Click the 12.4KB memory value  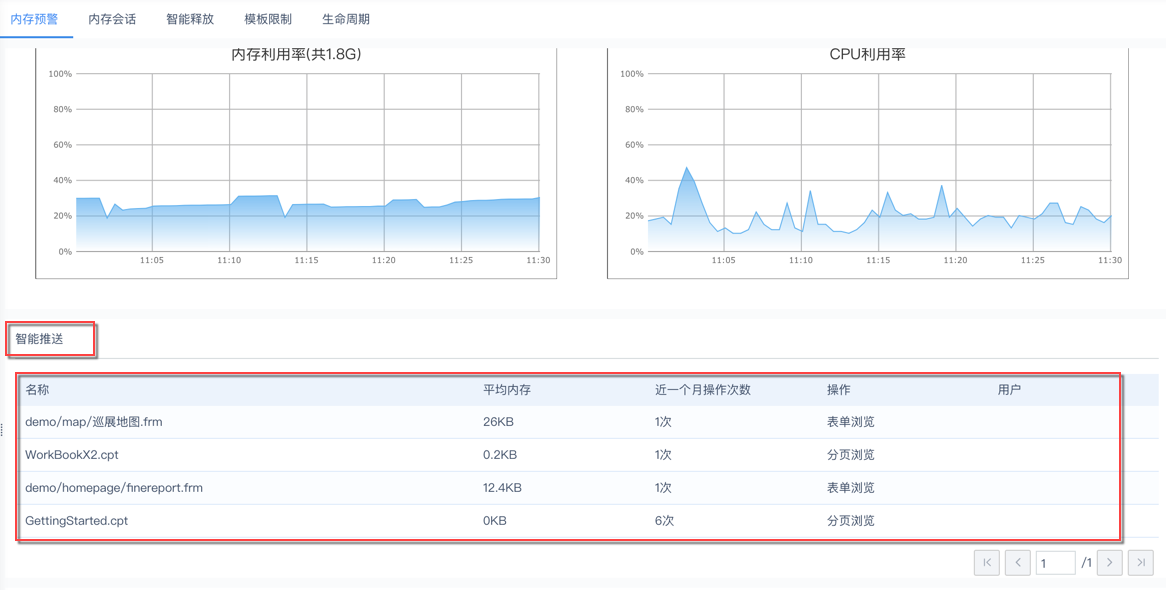502,488
